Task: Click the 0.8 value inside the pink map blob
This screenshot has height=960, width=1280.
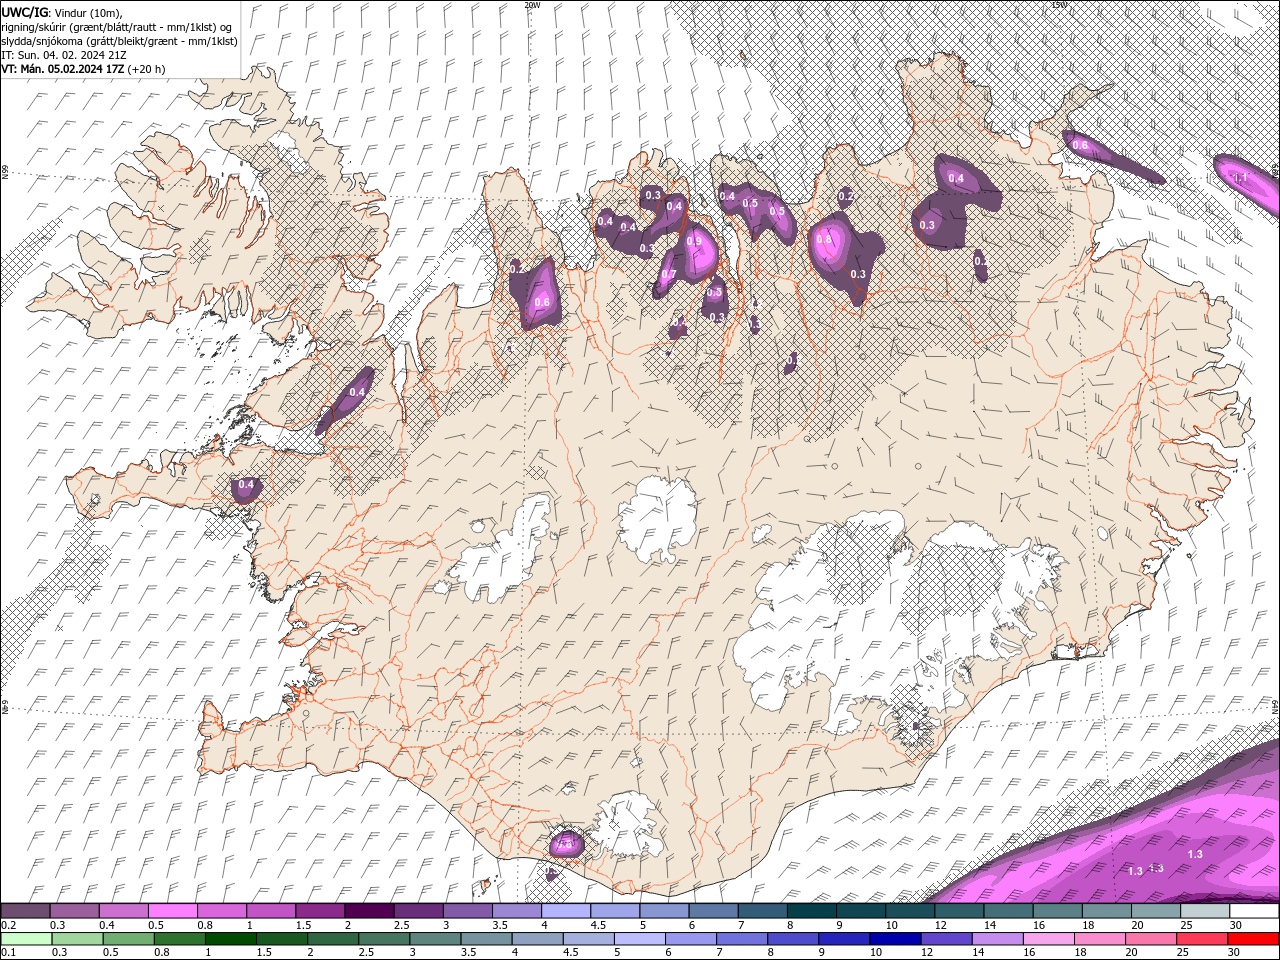Action: click(x=824, y=240)
